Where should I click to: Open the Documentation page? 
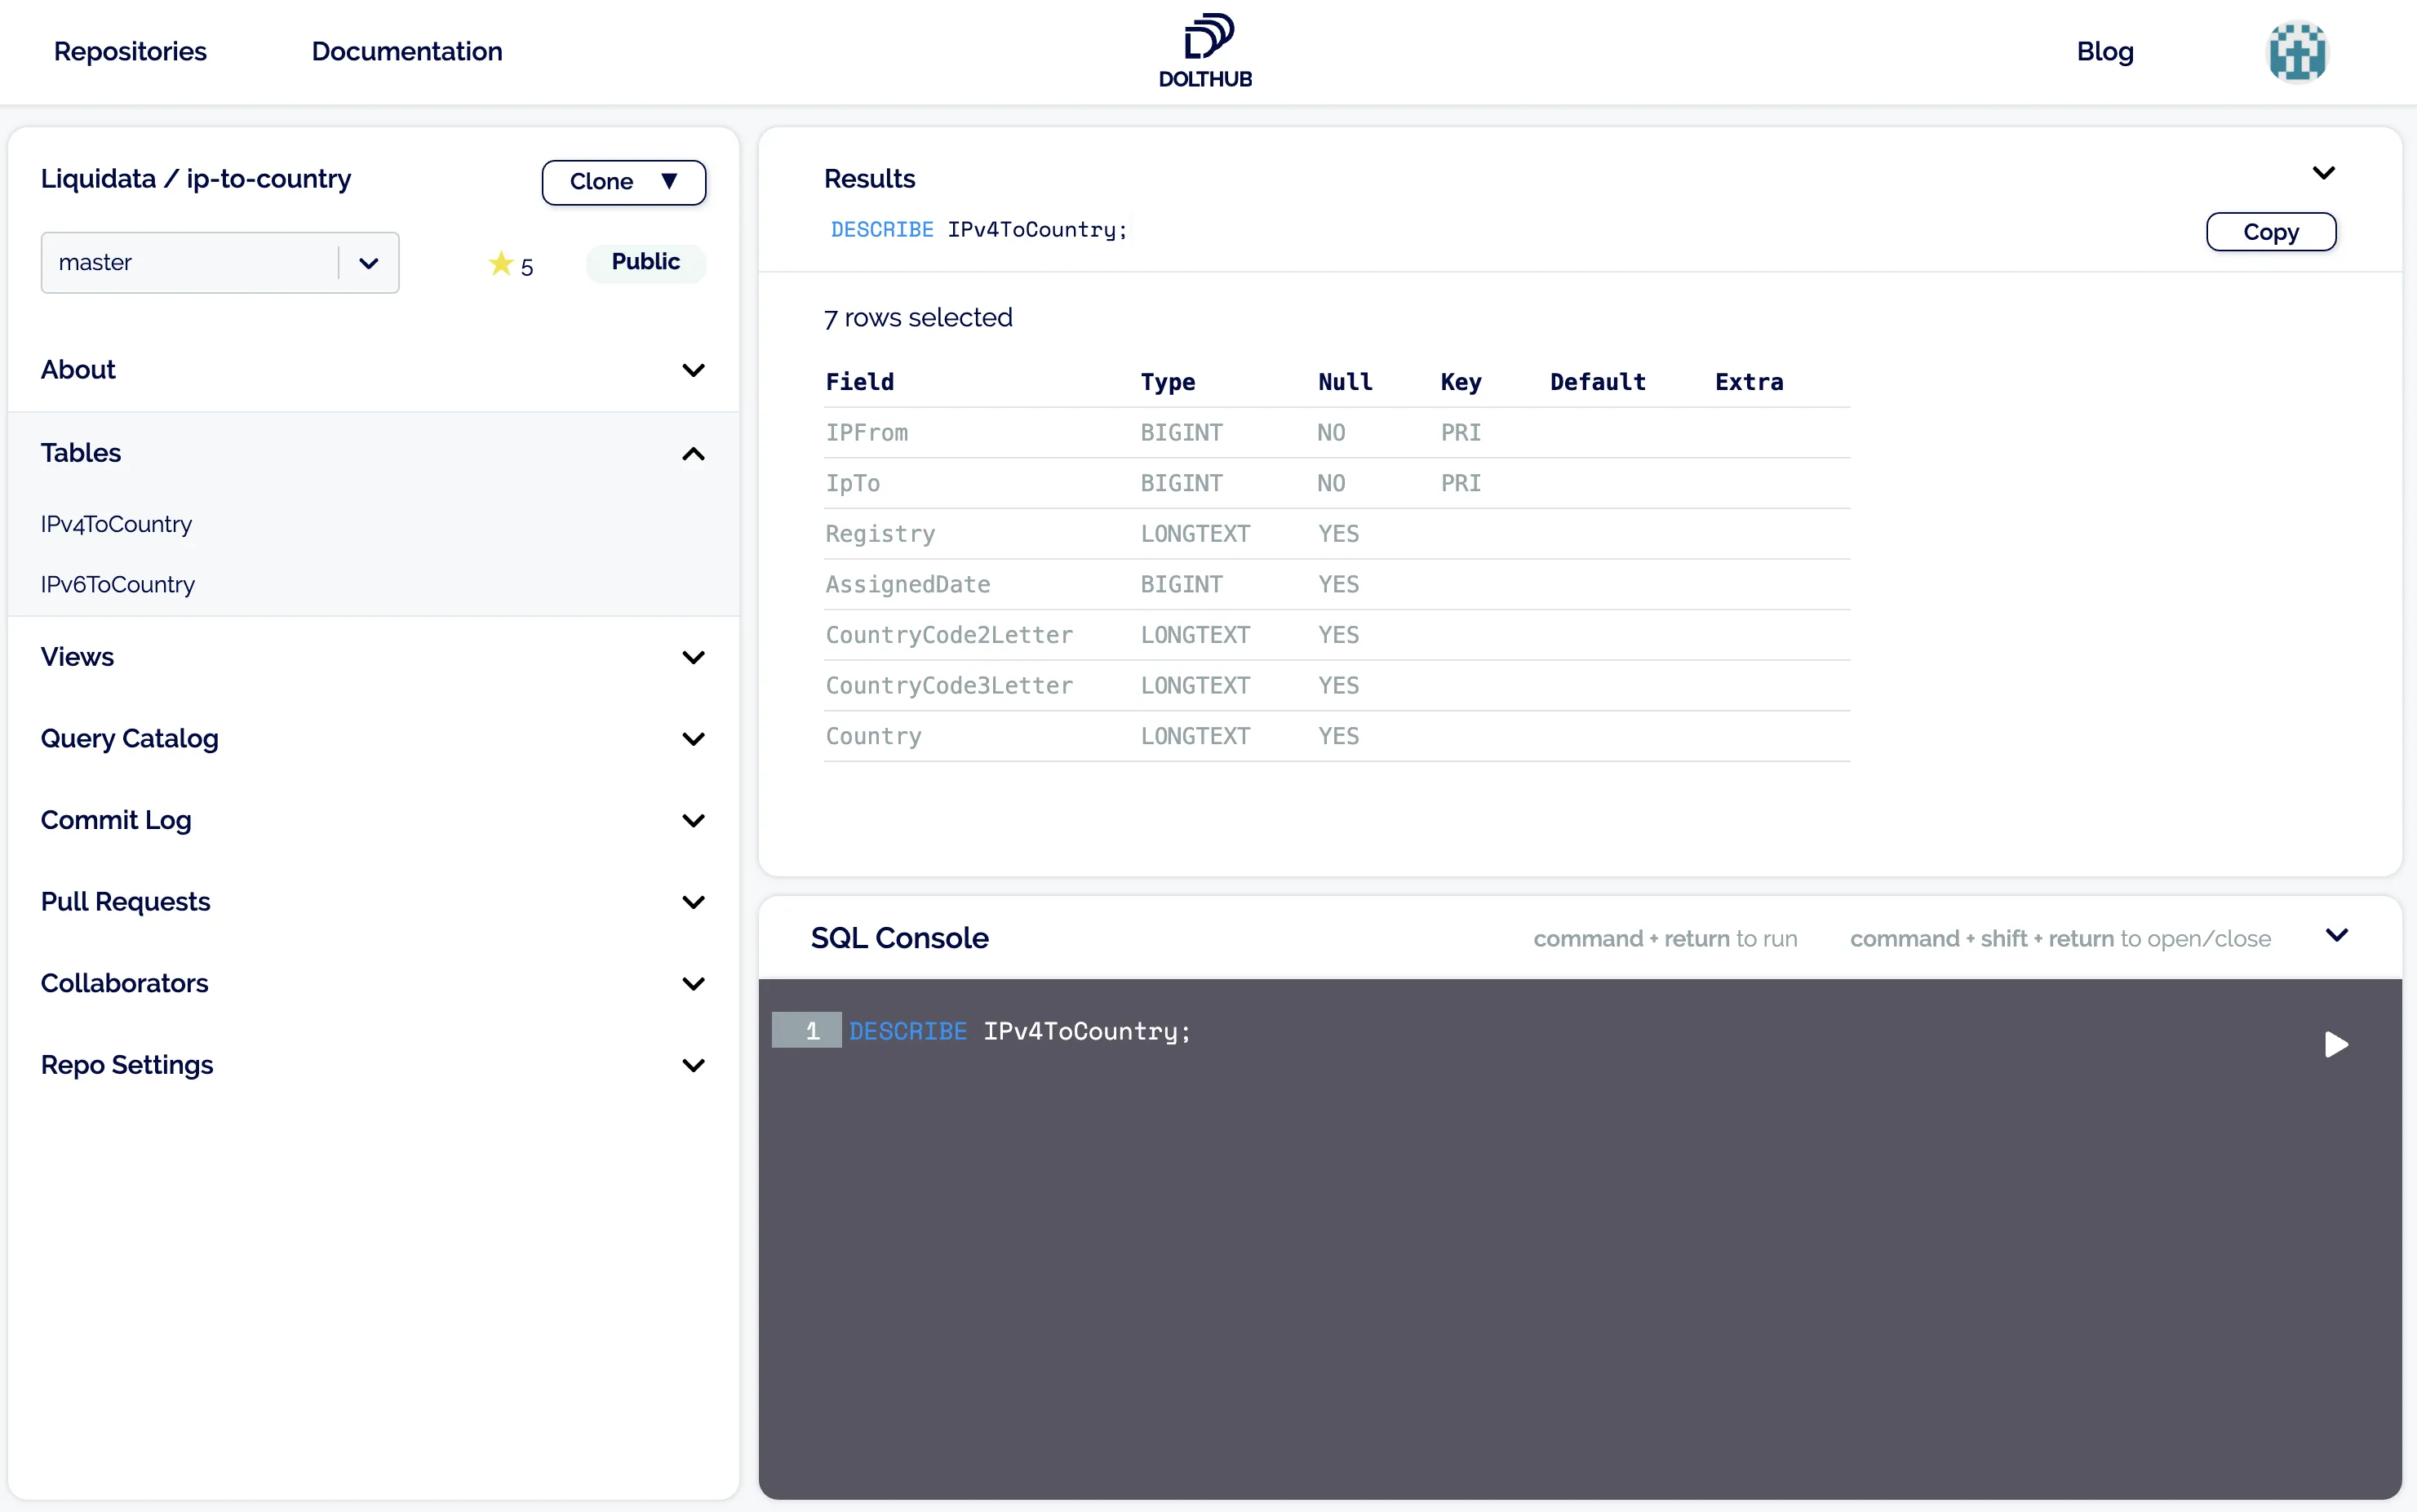click(x=406, y=51)
